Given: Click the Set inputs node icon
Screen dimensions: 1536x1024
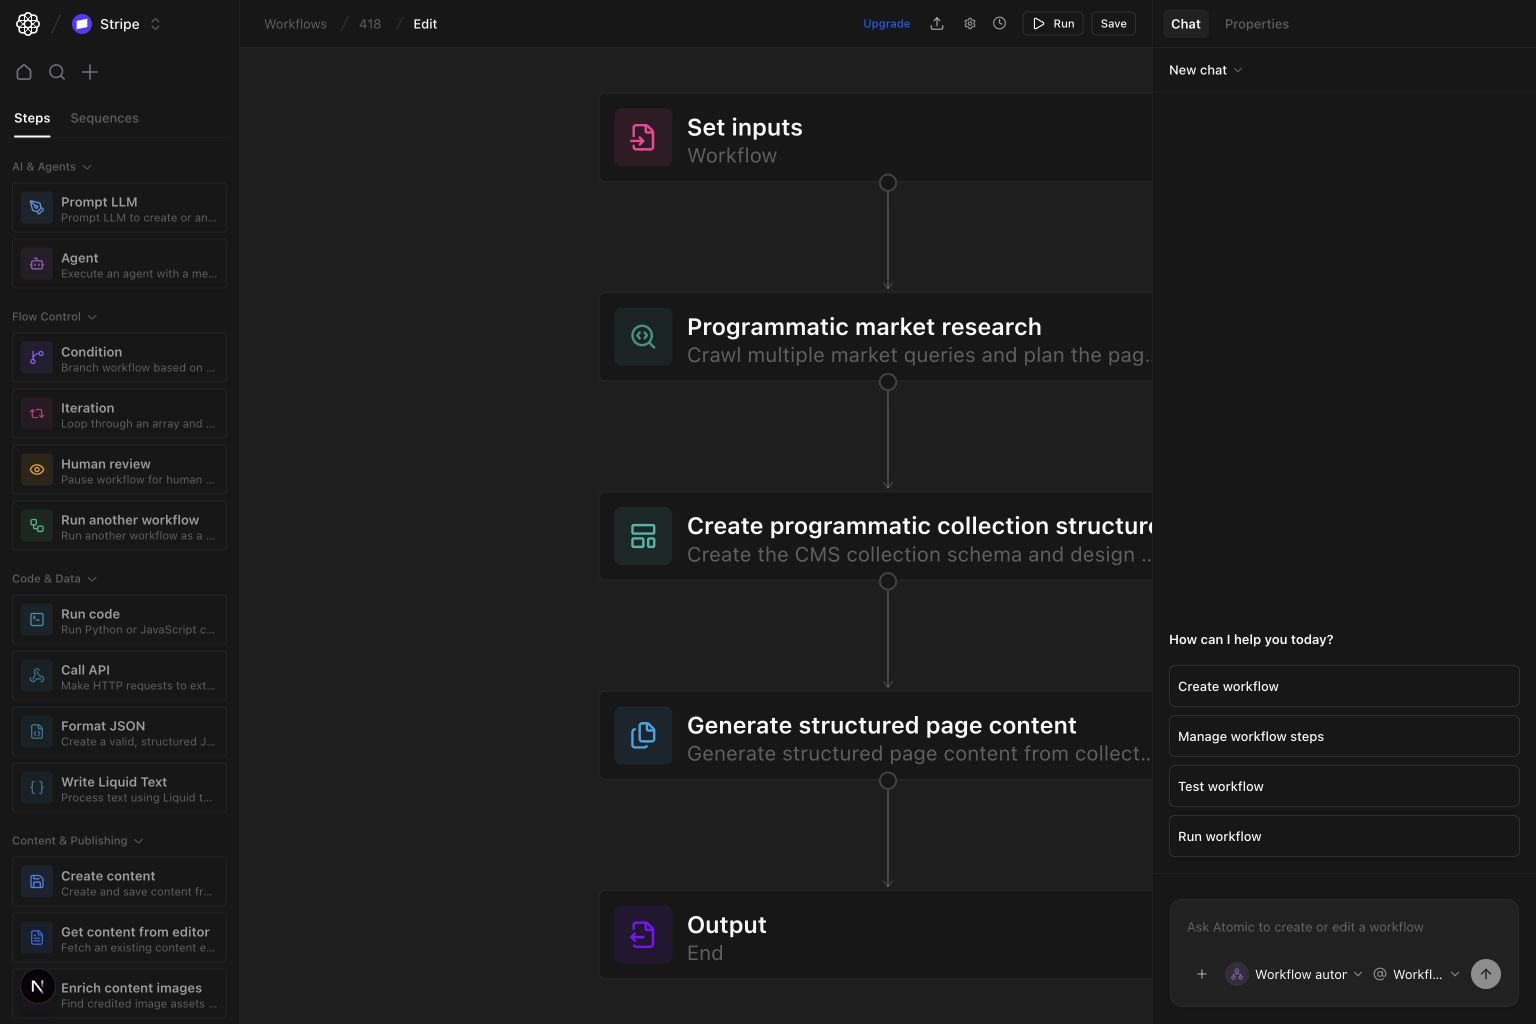Looking at the screenshot, I should click(x=643, y=138).
